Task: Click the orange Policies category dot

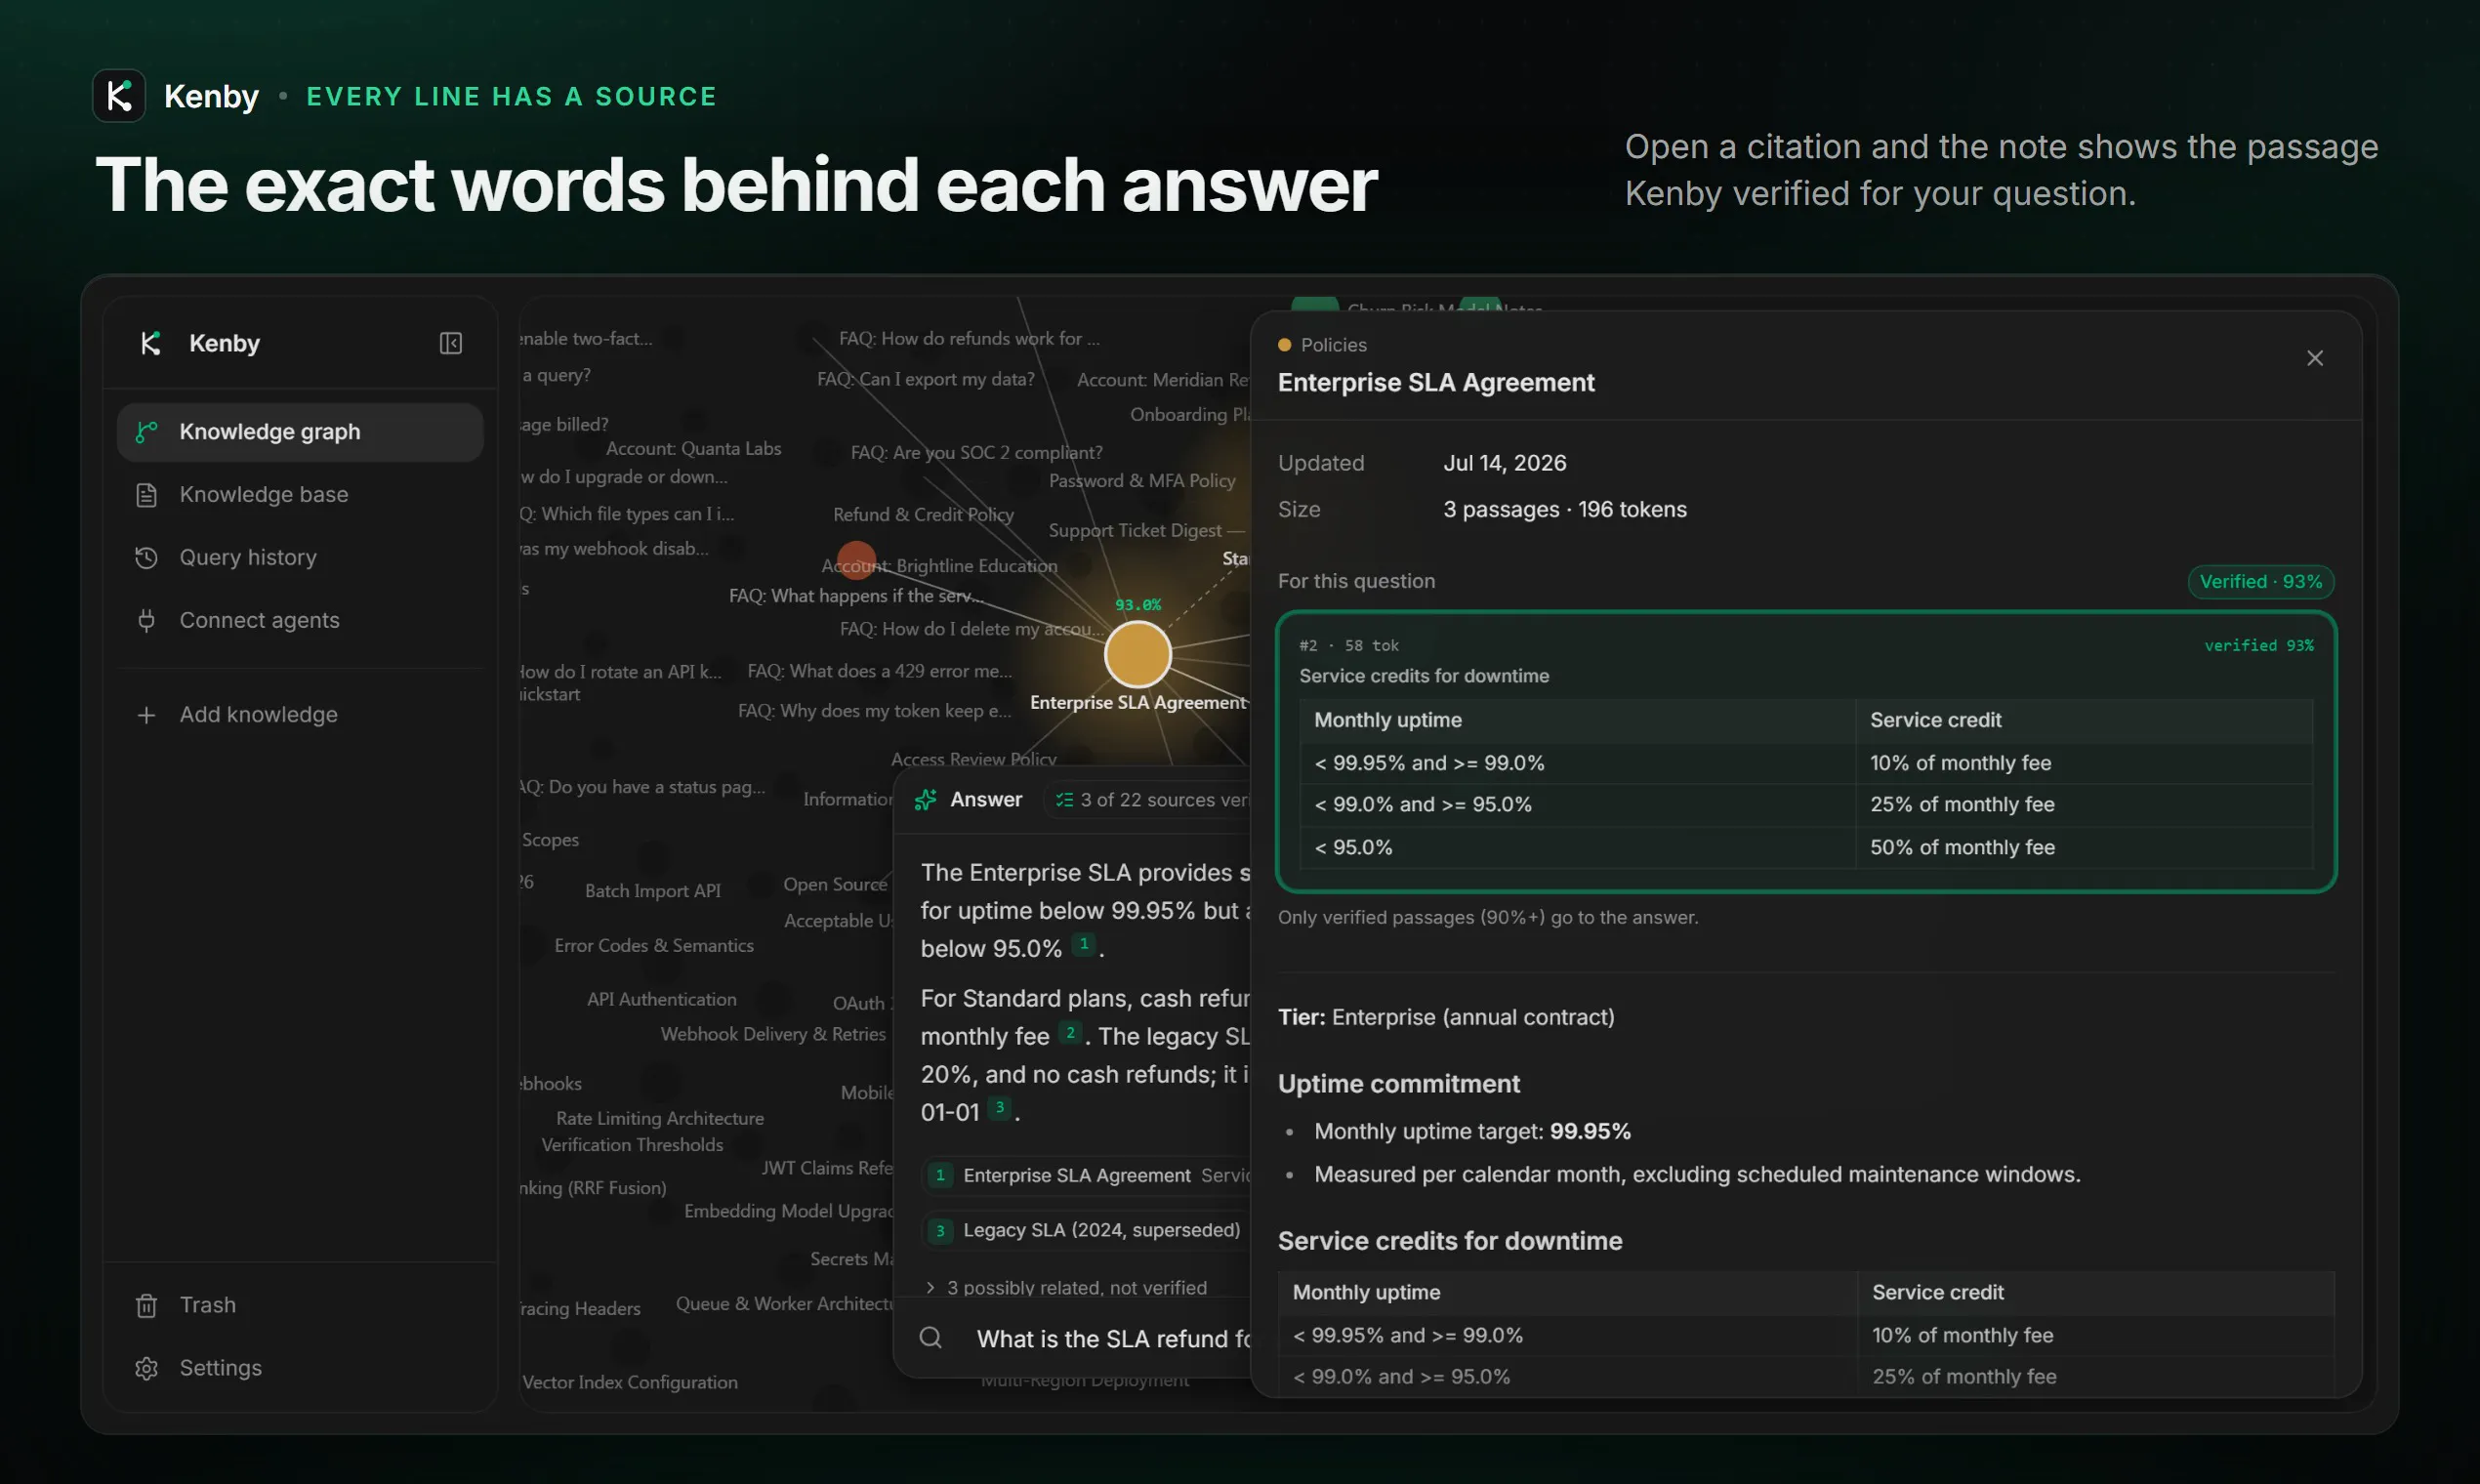Action: click(1284, 345)
